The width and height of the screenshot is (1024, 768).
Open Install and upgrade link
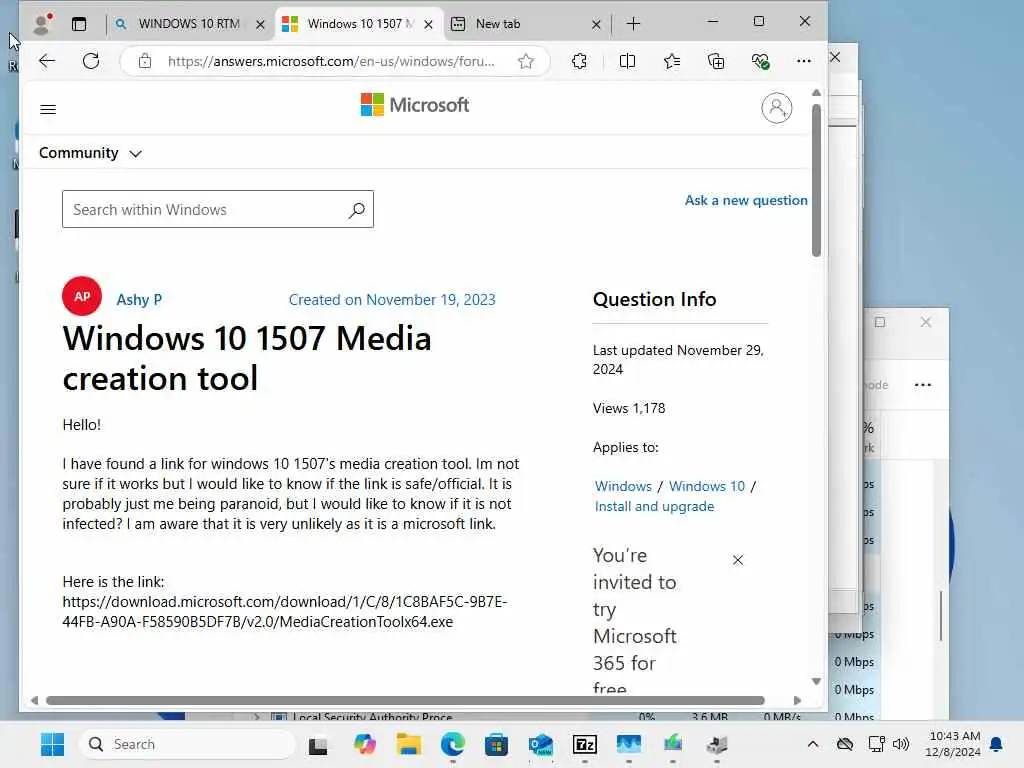pos(654,507)
